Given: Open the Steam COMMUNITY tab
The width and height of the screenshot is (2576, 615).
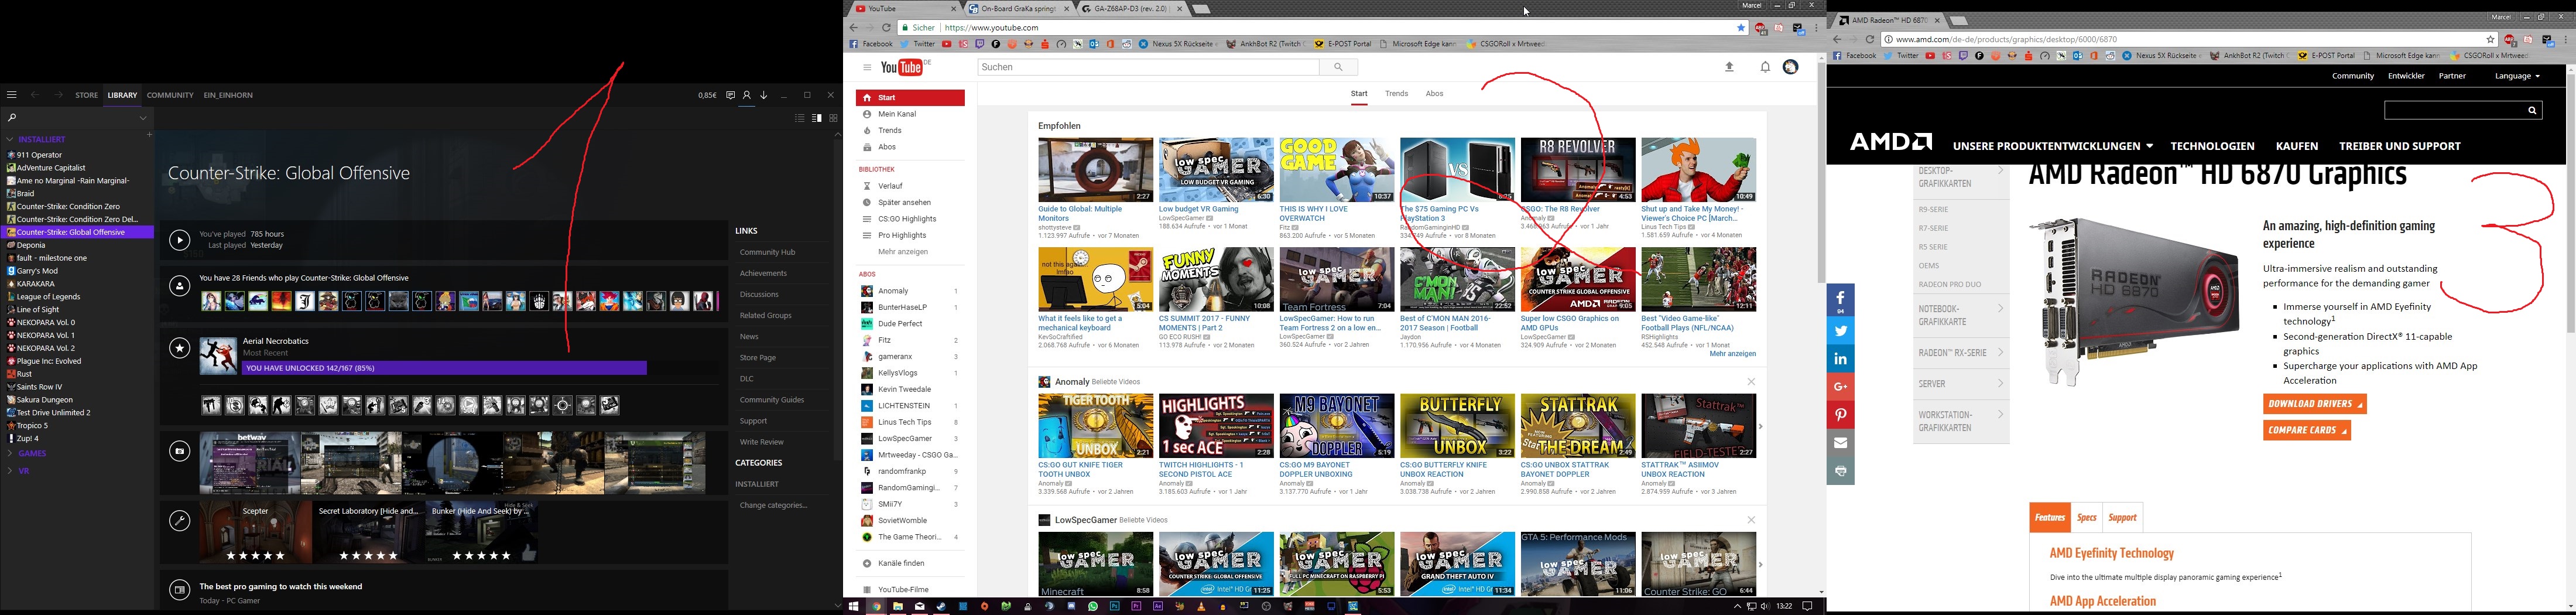Looking at the screenshot, I should click(170, 95).
